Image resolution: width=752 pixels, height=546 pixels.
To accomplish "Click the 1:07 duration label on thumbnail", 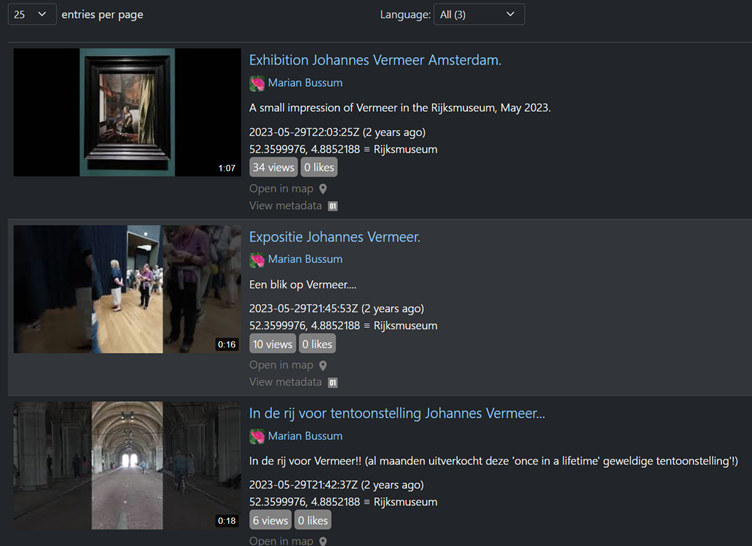I will pos(227,168).
